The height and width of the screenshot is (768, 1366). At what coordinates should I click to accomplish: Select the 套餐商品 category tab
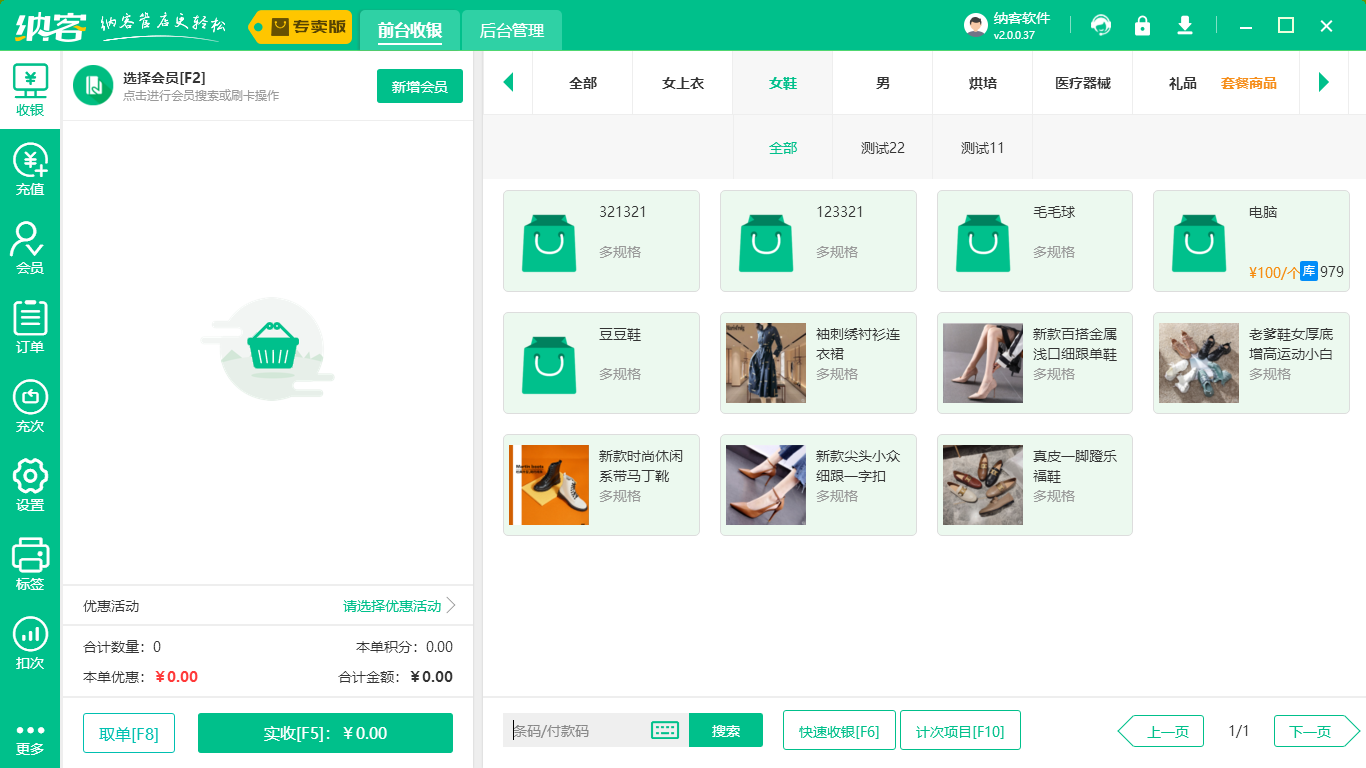tap(1250, 82)
